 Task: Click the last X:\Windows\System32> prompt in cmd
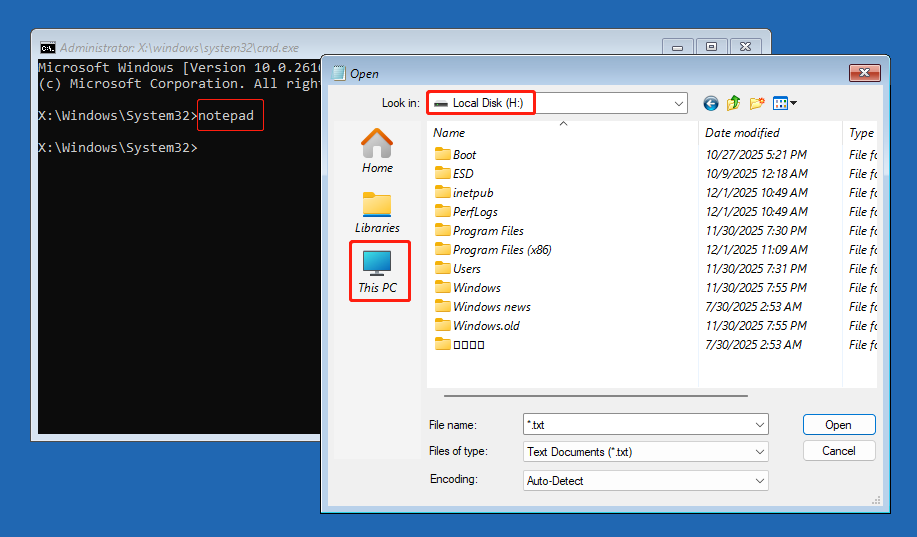pos(118,147)
